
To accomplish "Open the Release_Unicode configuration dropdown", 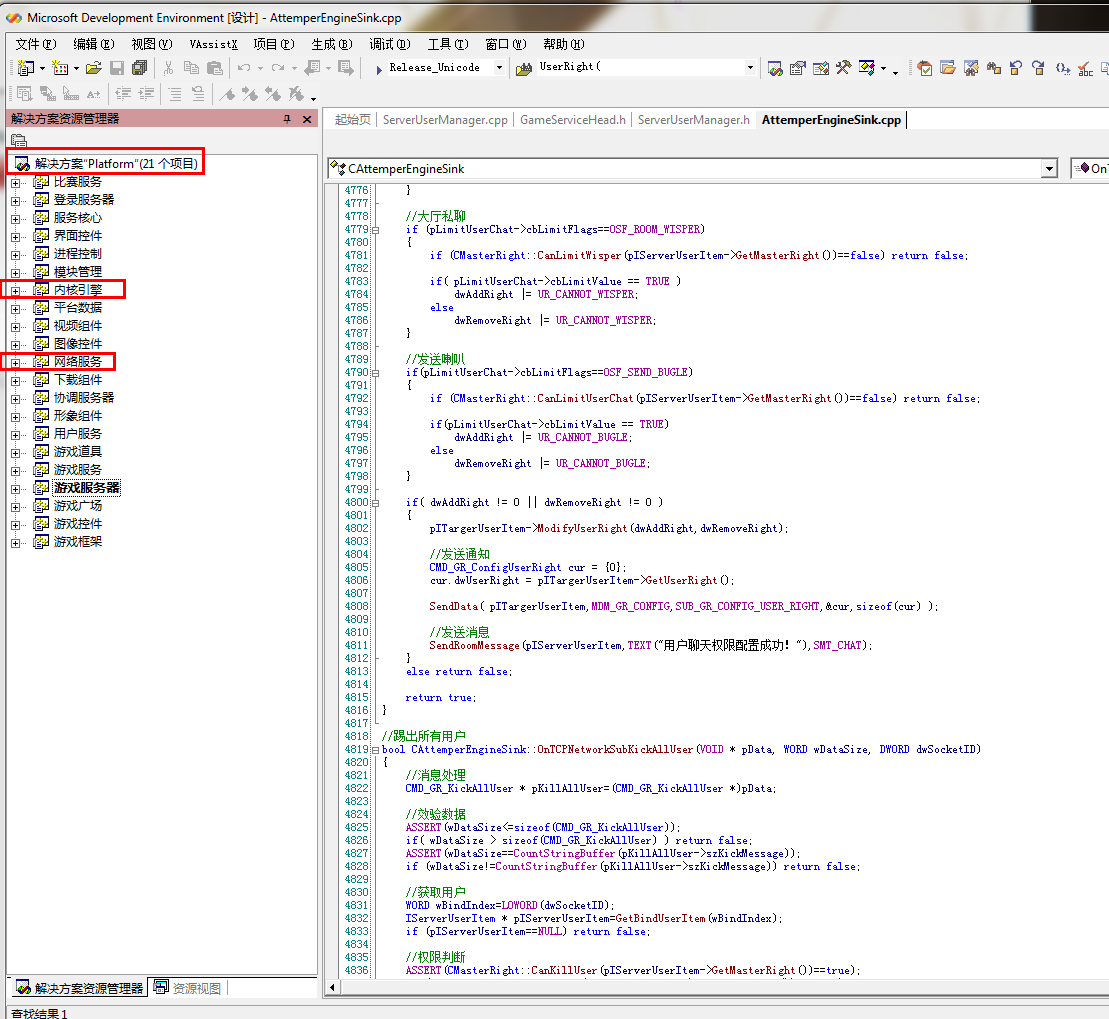I will 501,68.
